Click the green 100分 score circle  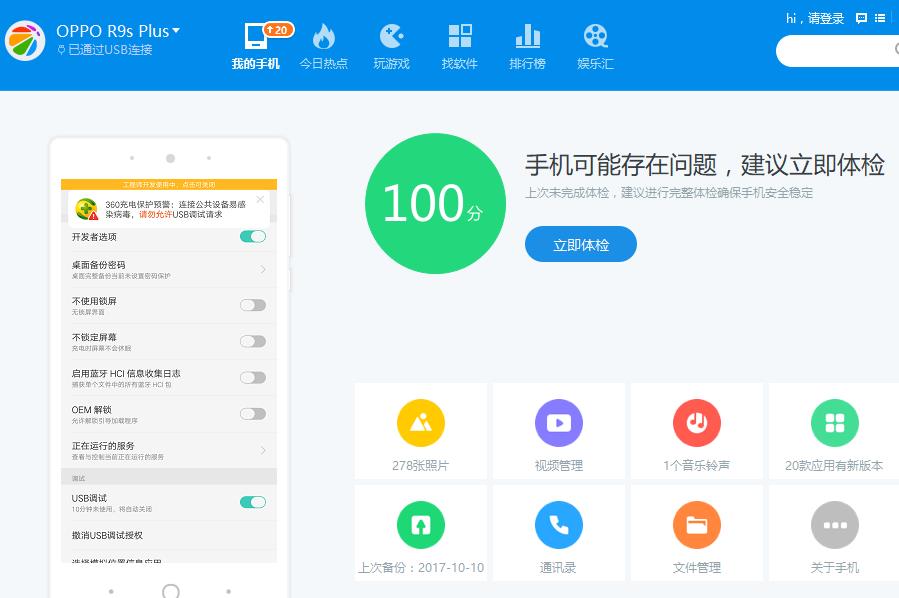435,204
